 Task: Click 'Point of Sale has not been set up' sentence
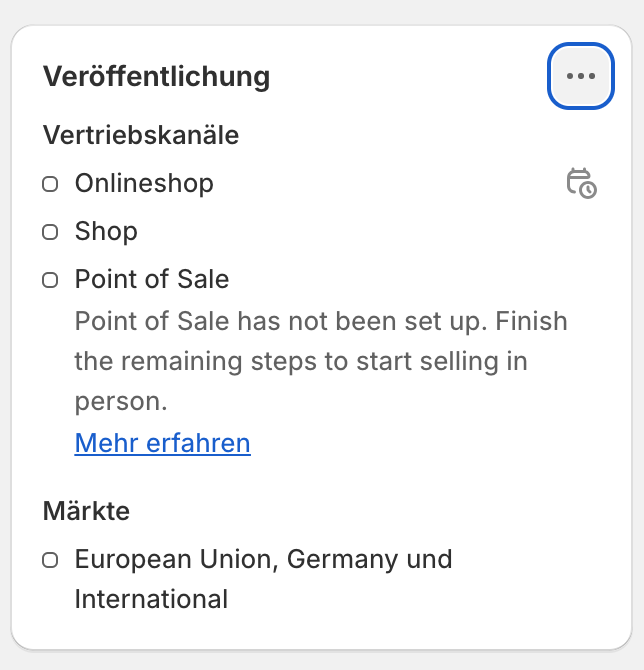tap(281, 321)
